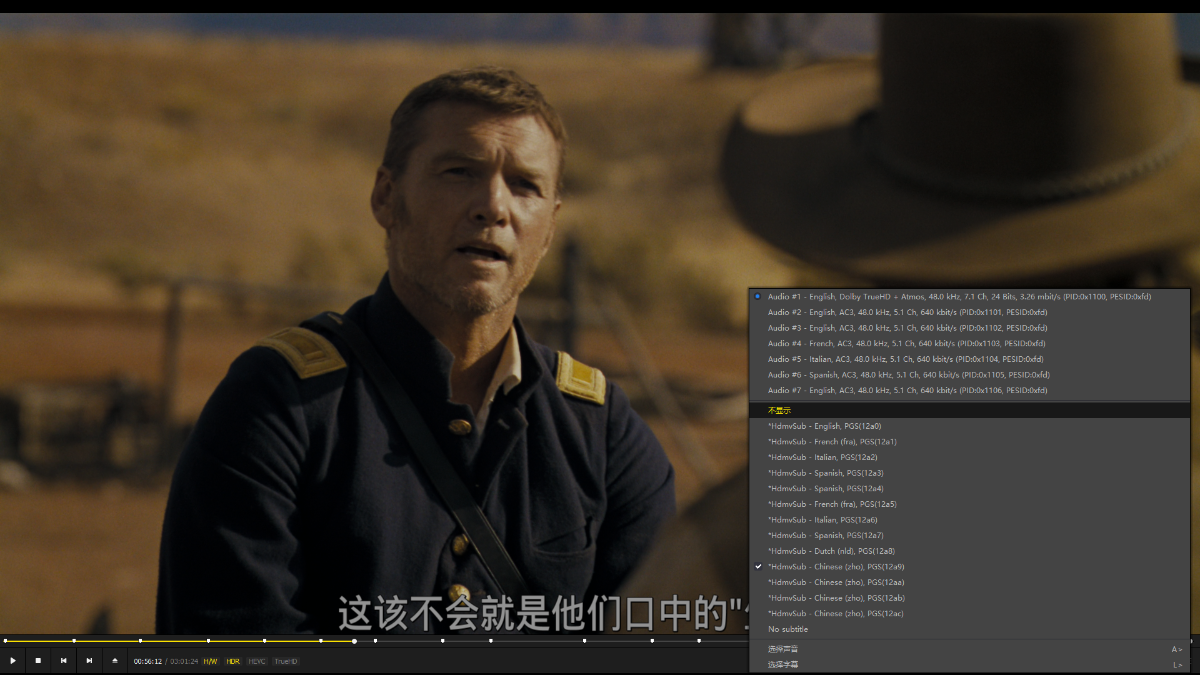Select Audio #1 Dolby TrueHD Atmos track
1200x675 pixels.
(958, 297)
